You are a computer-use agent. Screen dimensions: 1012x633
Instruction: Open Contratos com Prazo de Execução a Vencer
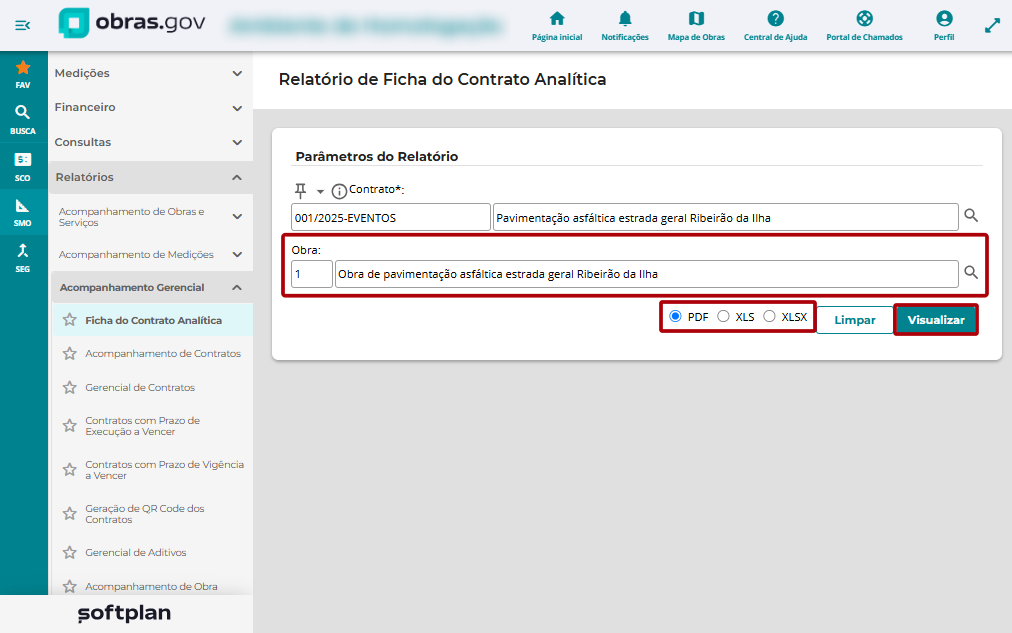point(143,426)
